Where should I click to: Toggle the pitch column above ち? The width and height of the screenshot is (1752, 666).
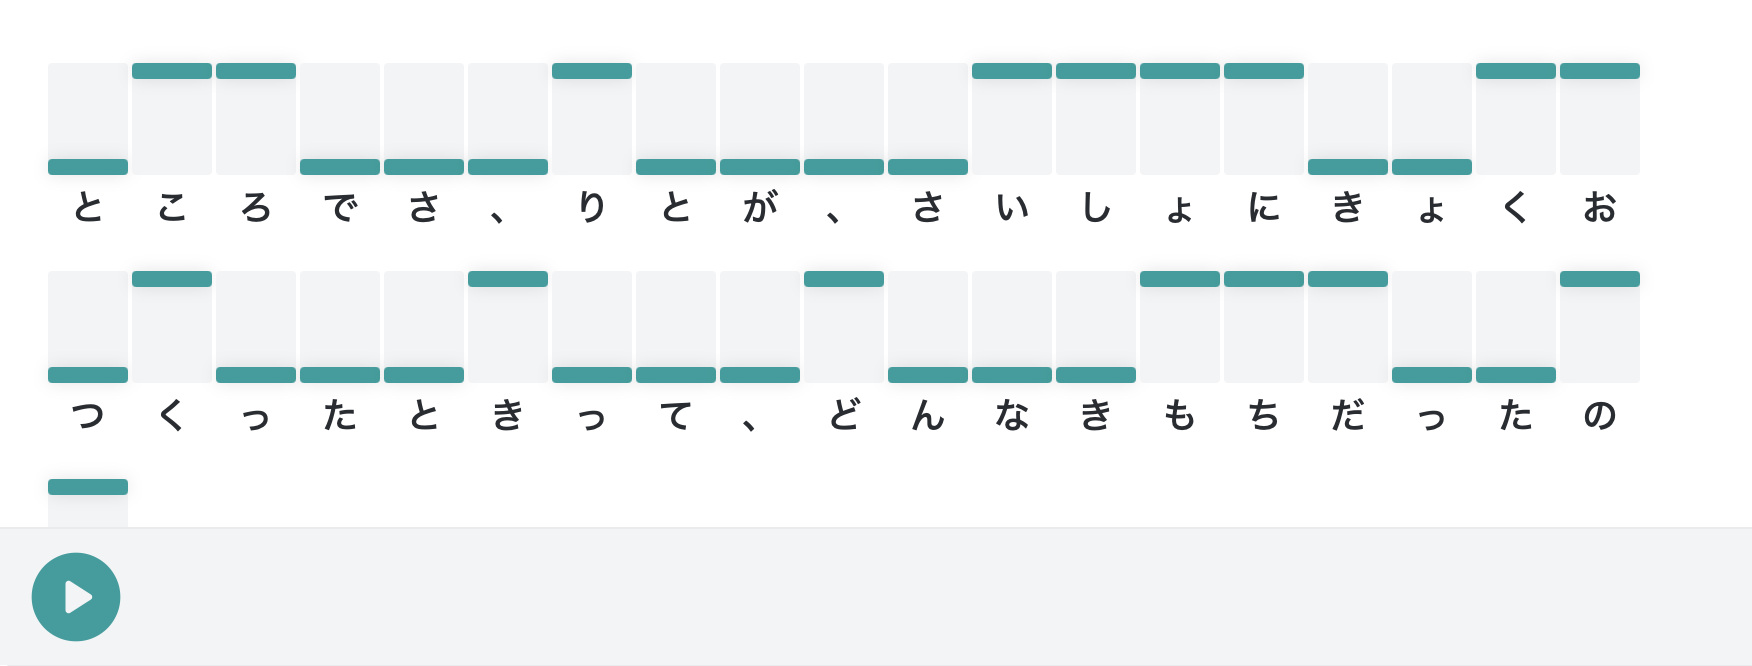tap(1264, 327)
